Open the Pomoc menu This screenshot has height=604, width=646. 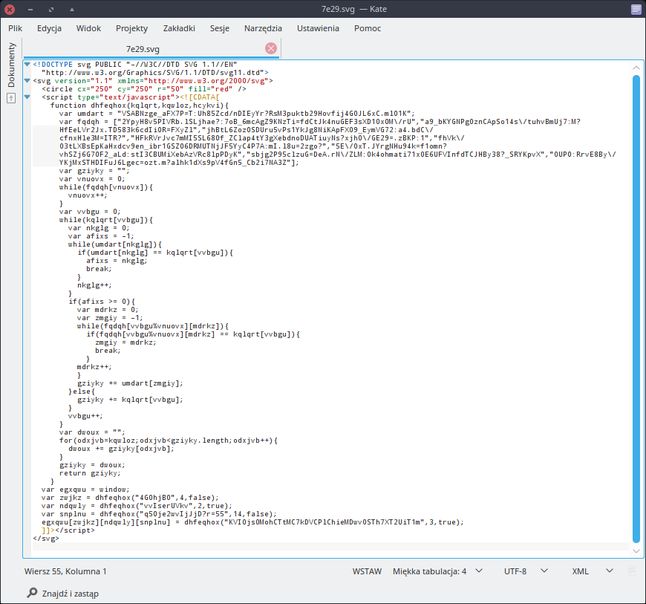click(367, 28)
